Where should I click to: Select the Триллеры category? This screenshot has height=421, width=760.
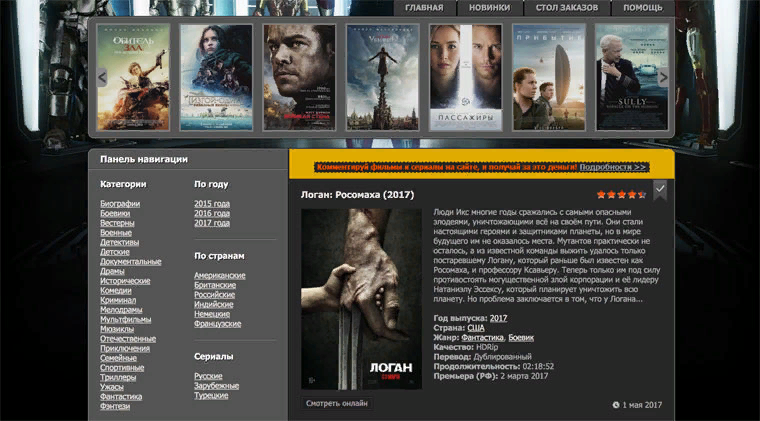pyautogui.click(x=118, y=377)
